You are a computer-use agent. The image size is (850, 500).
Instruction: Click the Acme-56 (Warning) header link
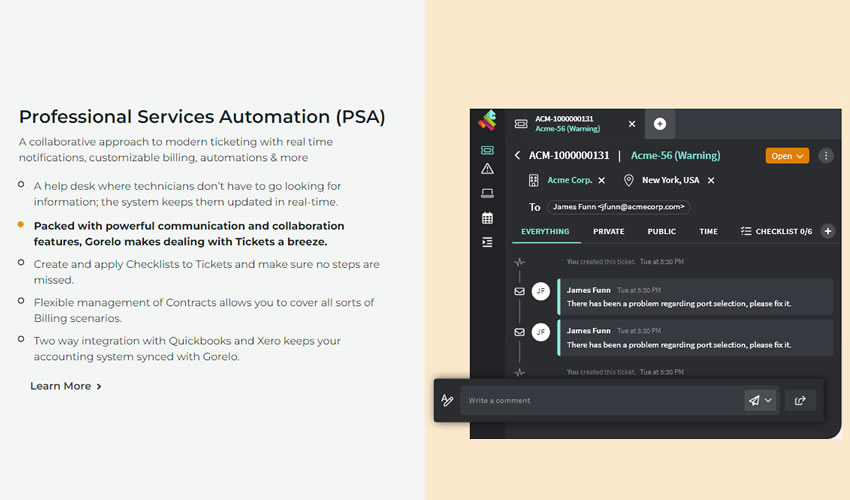coord(675,156)
